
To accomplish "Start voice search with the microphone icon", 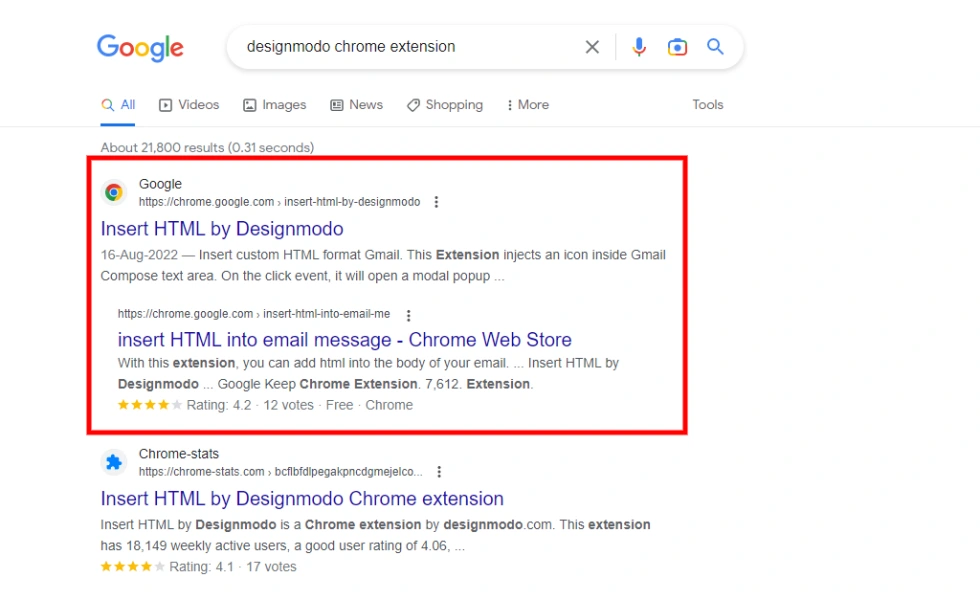I will (638, 47).
